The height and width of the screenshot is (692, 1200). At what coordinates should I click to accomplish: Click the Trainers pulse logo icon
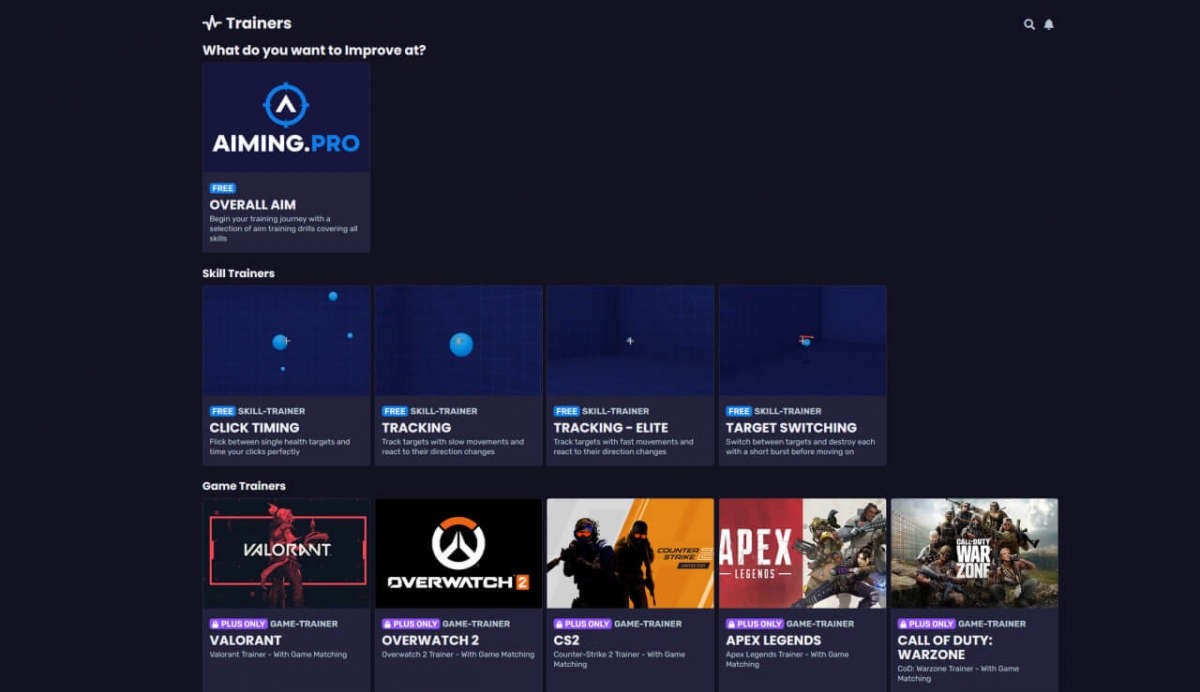pyautogui.click(x=211, y=23)
